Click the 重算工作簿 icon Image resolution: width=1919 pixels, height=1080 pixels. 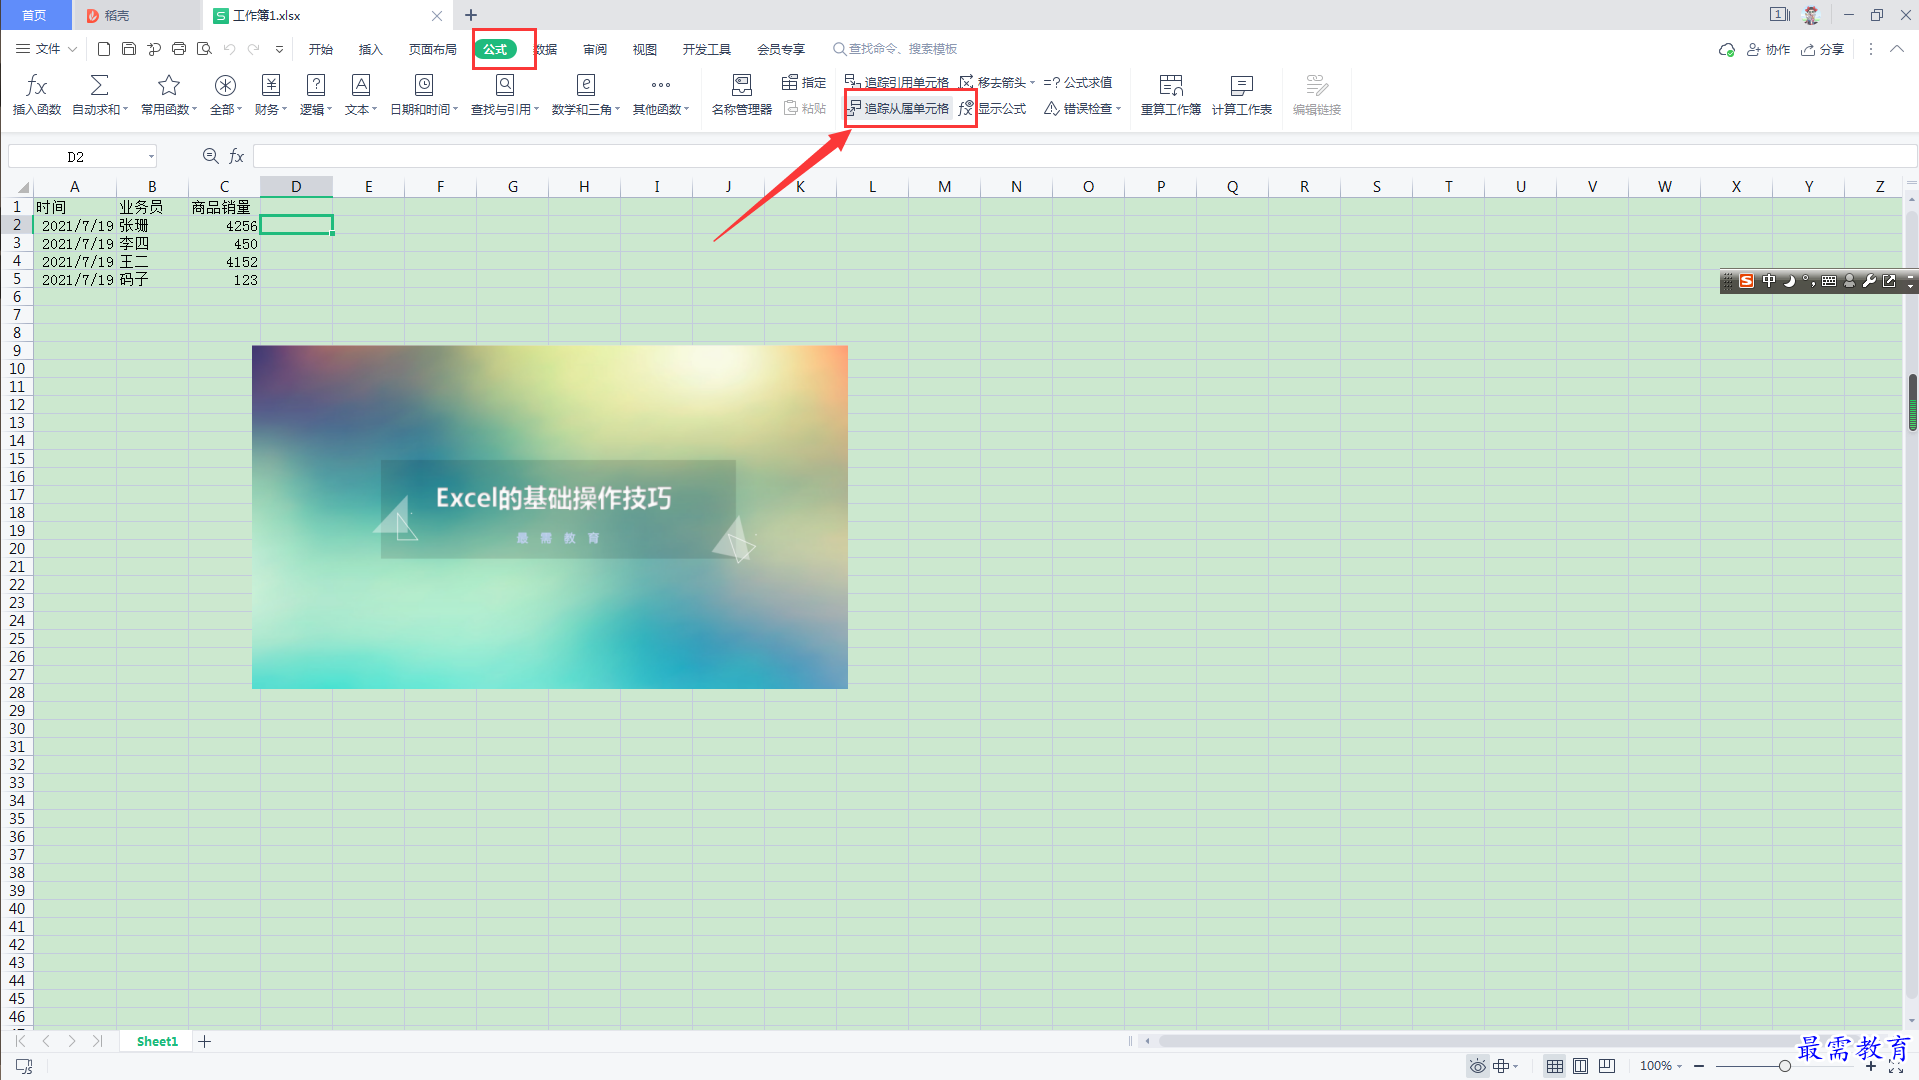point(1171,86)
